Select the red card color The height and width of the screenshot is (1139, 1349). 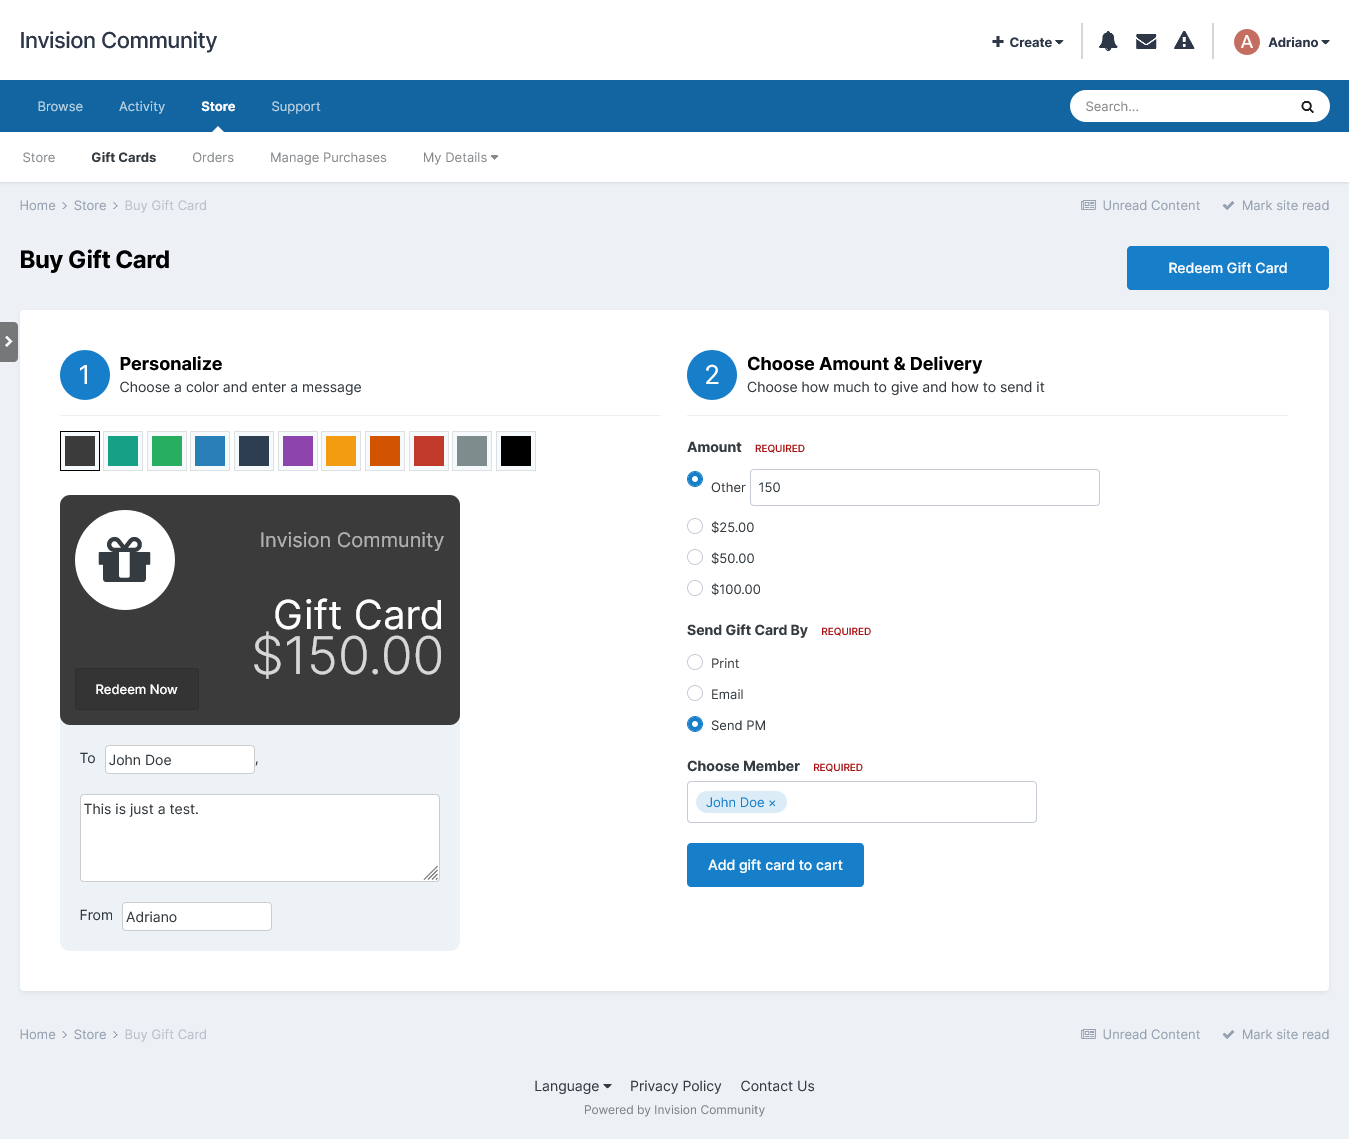point(429,451)
